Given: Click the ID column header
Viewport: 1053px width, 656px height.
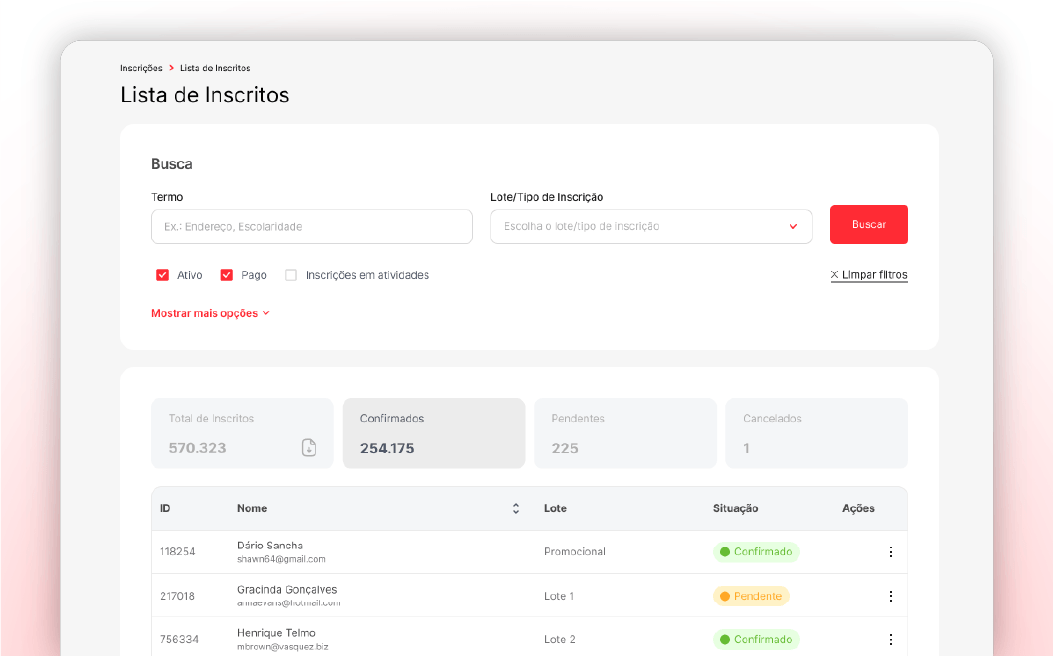Looking at the screenshot, I should 165,508.
